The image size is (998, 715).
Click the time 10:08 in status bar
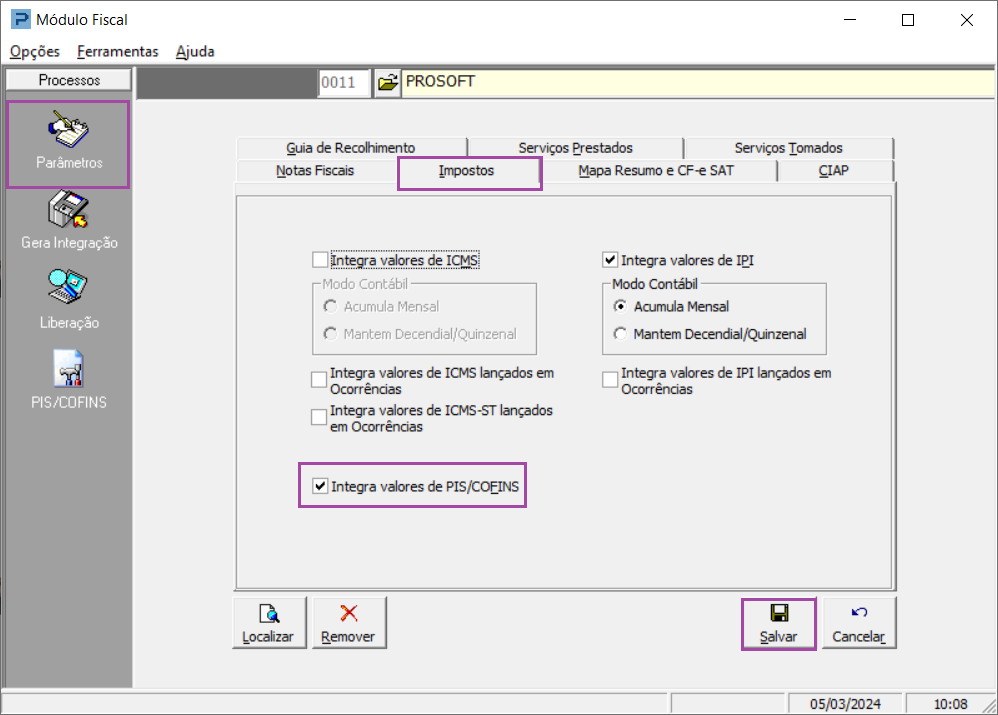(x=950, y=704)
